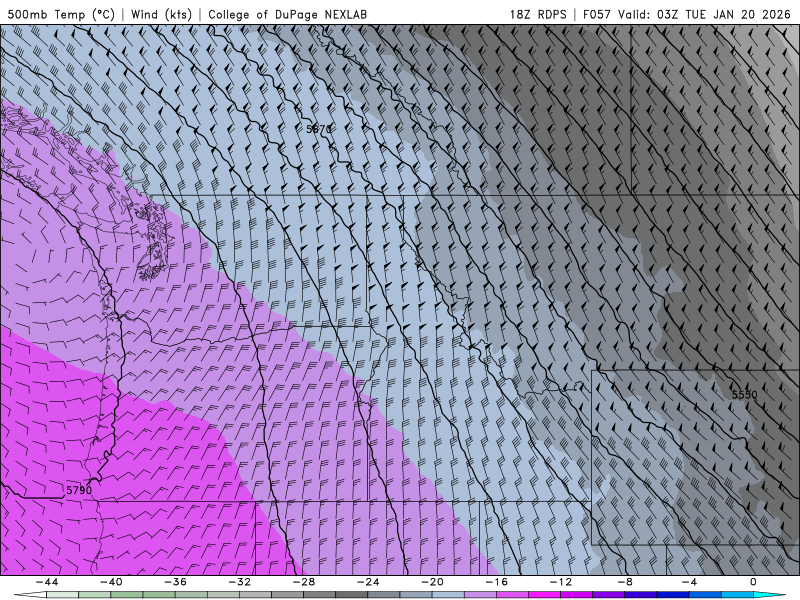800x600 pixels.
Task: Click the -4 colorbar tick label
Action: (x=690, y=582)
